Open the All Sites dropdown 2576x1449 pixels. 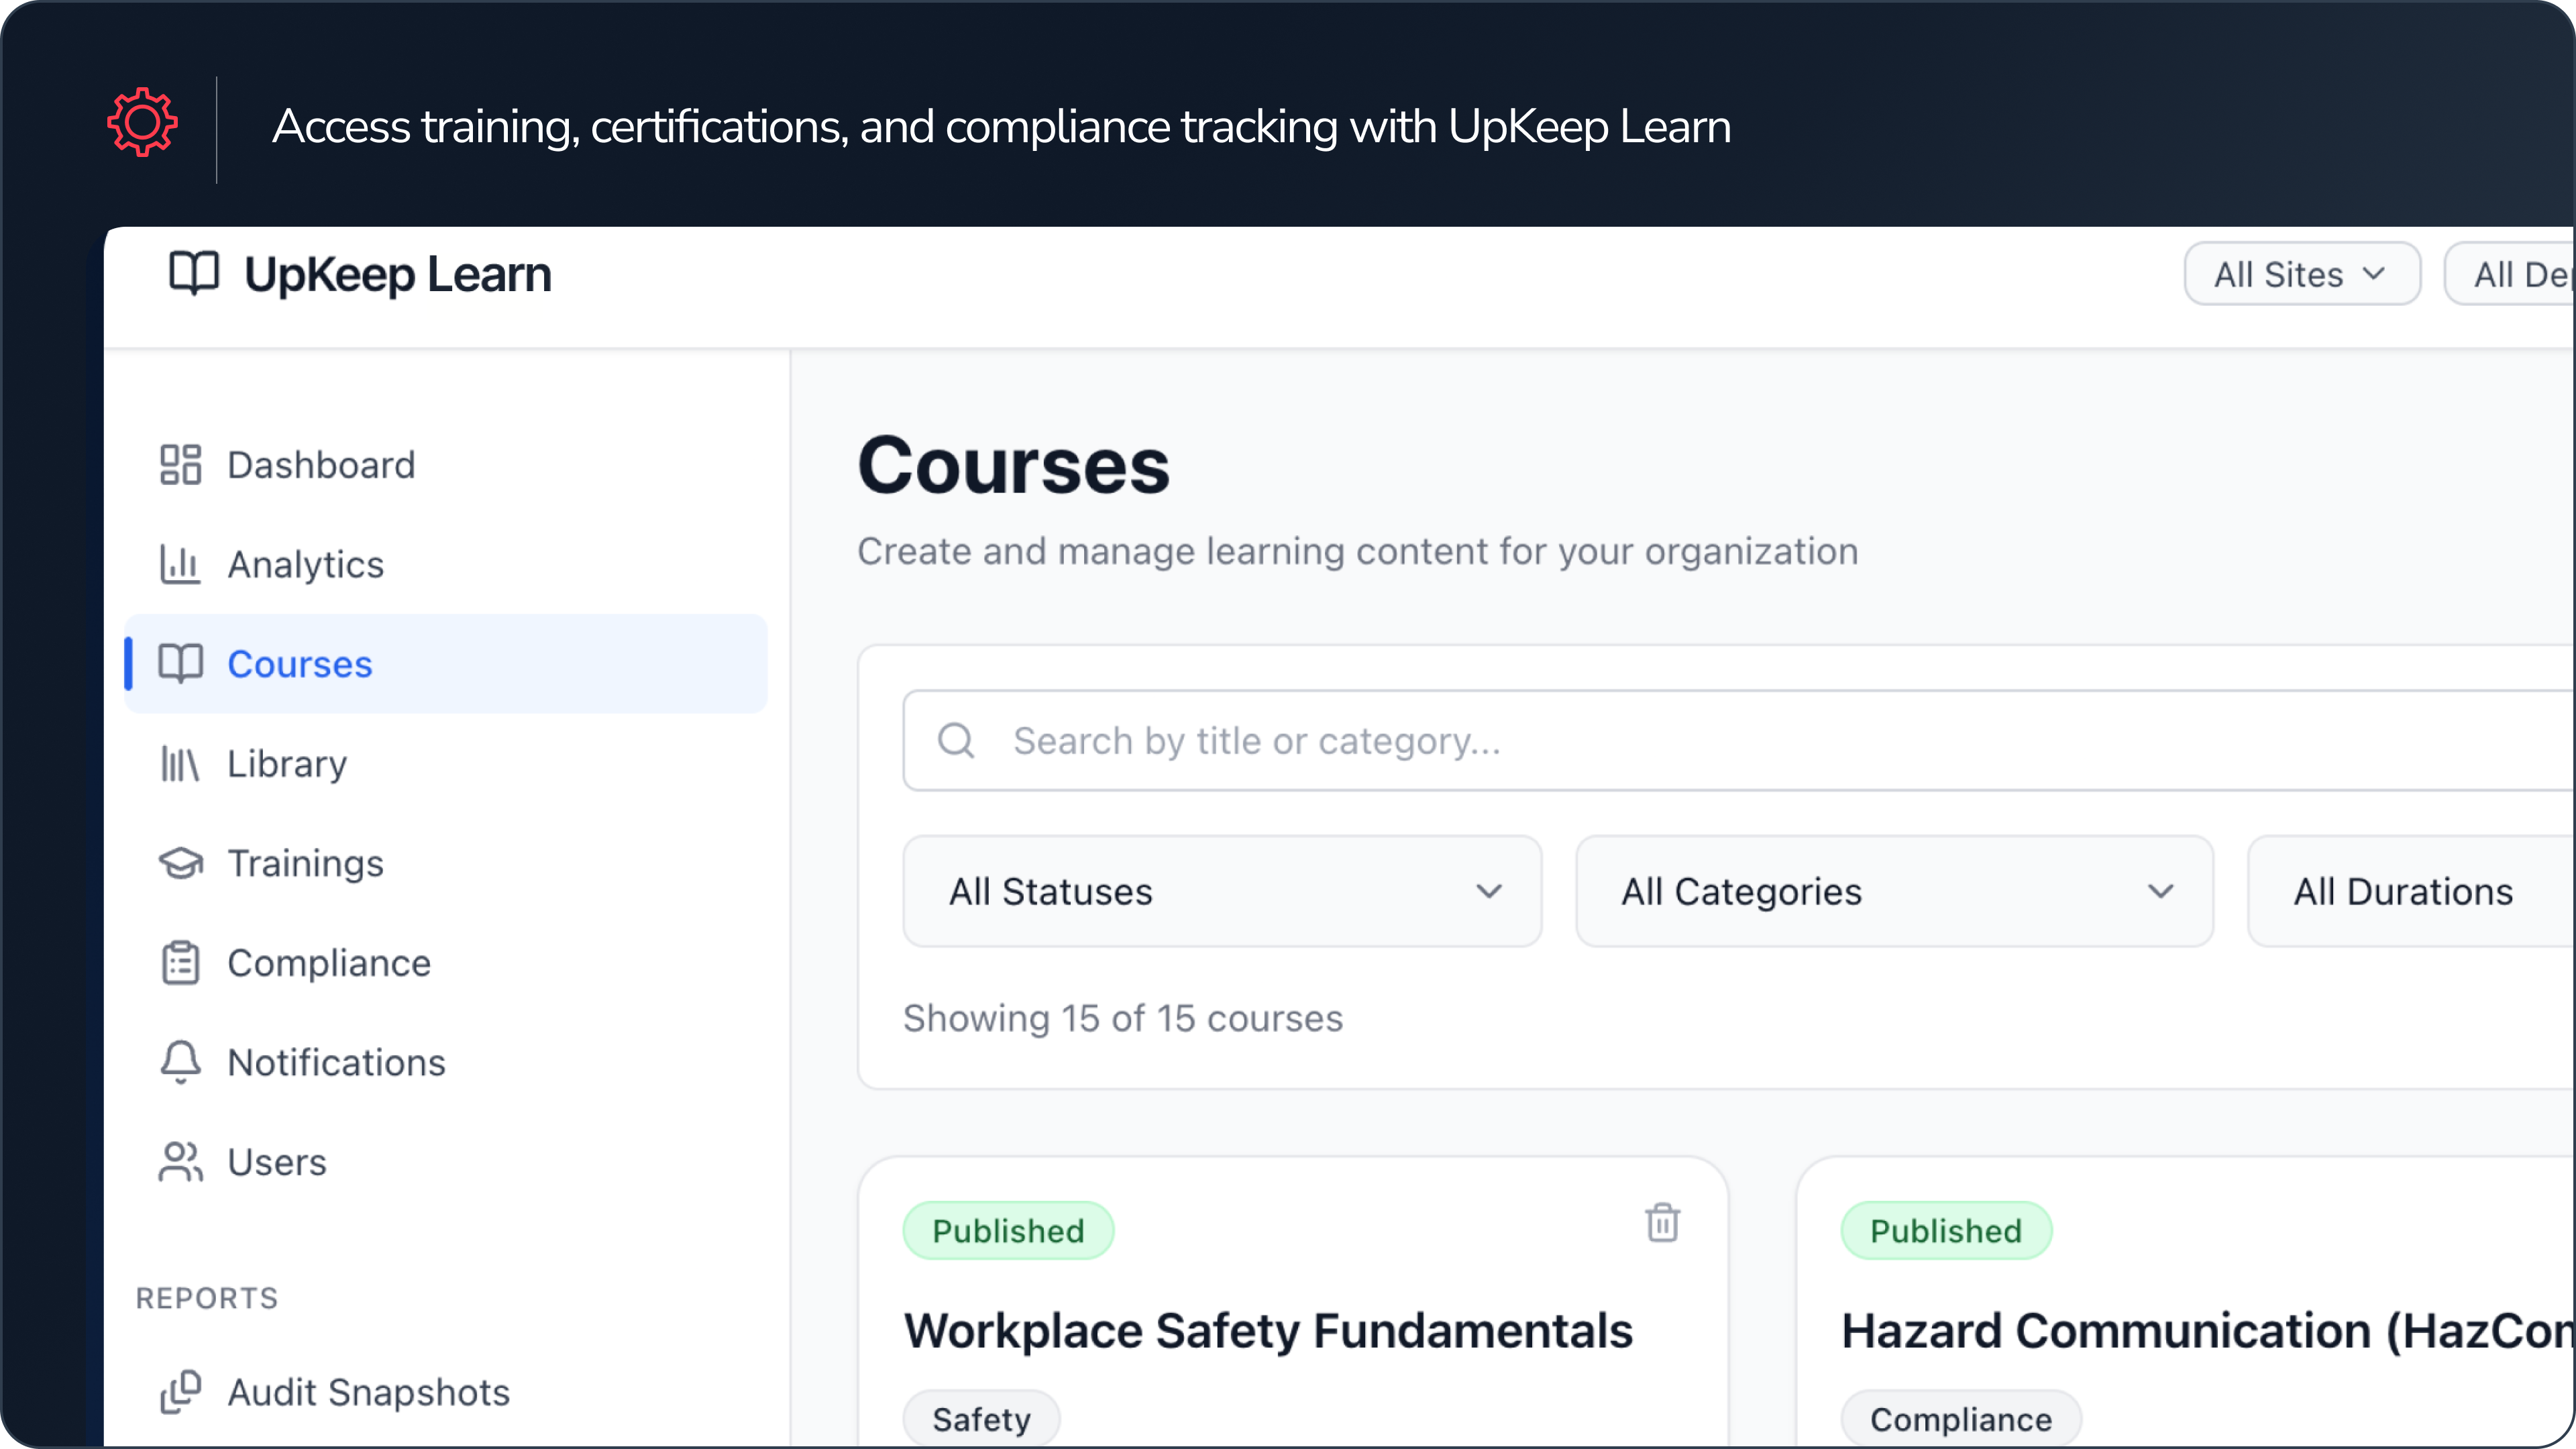point(2301,274)
